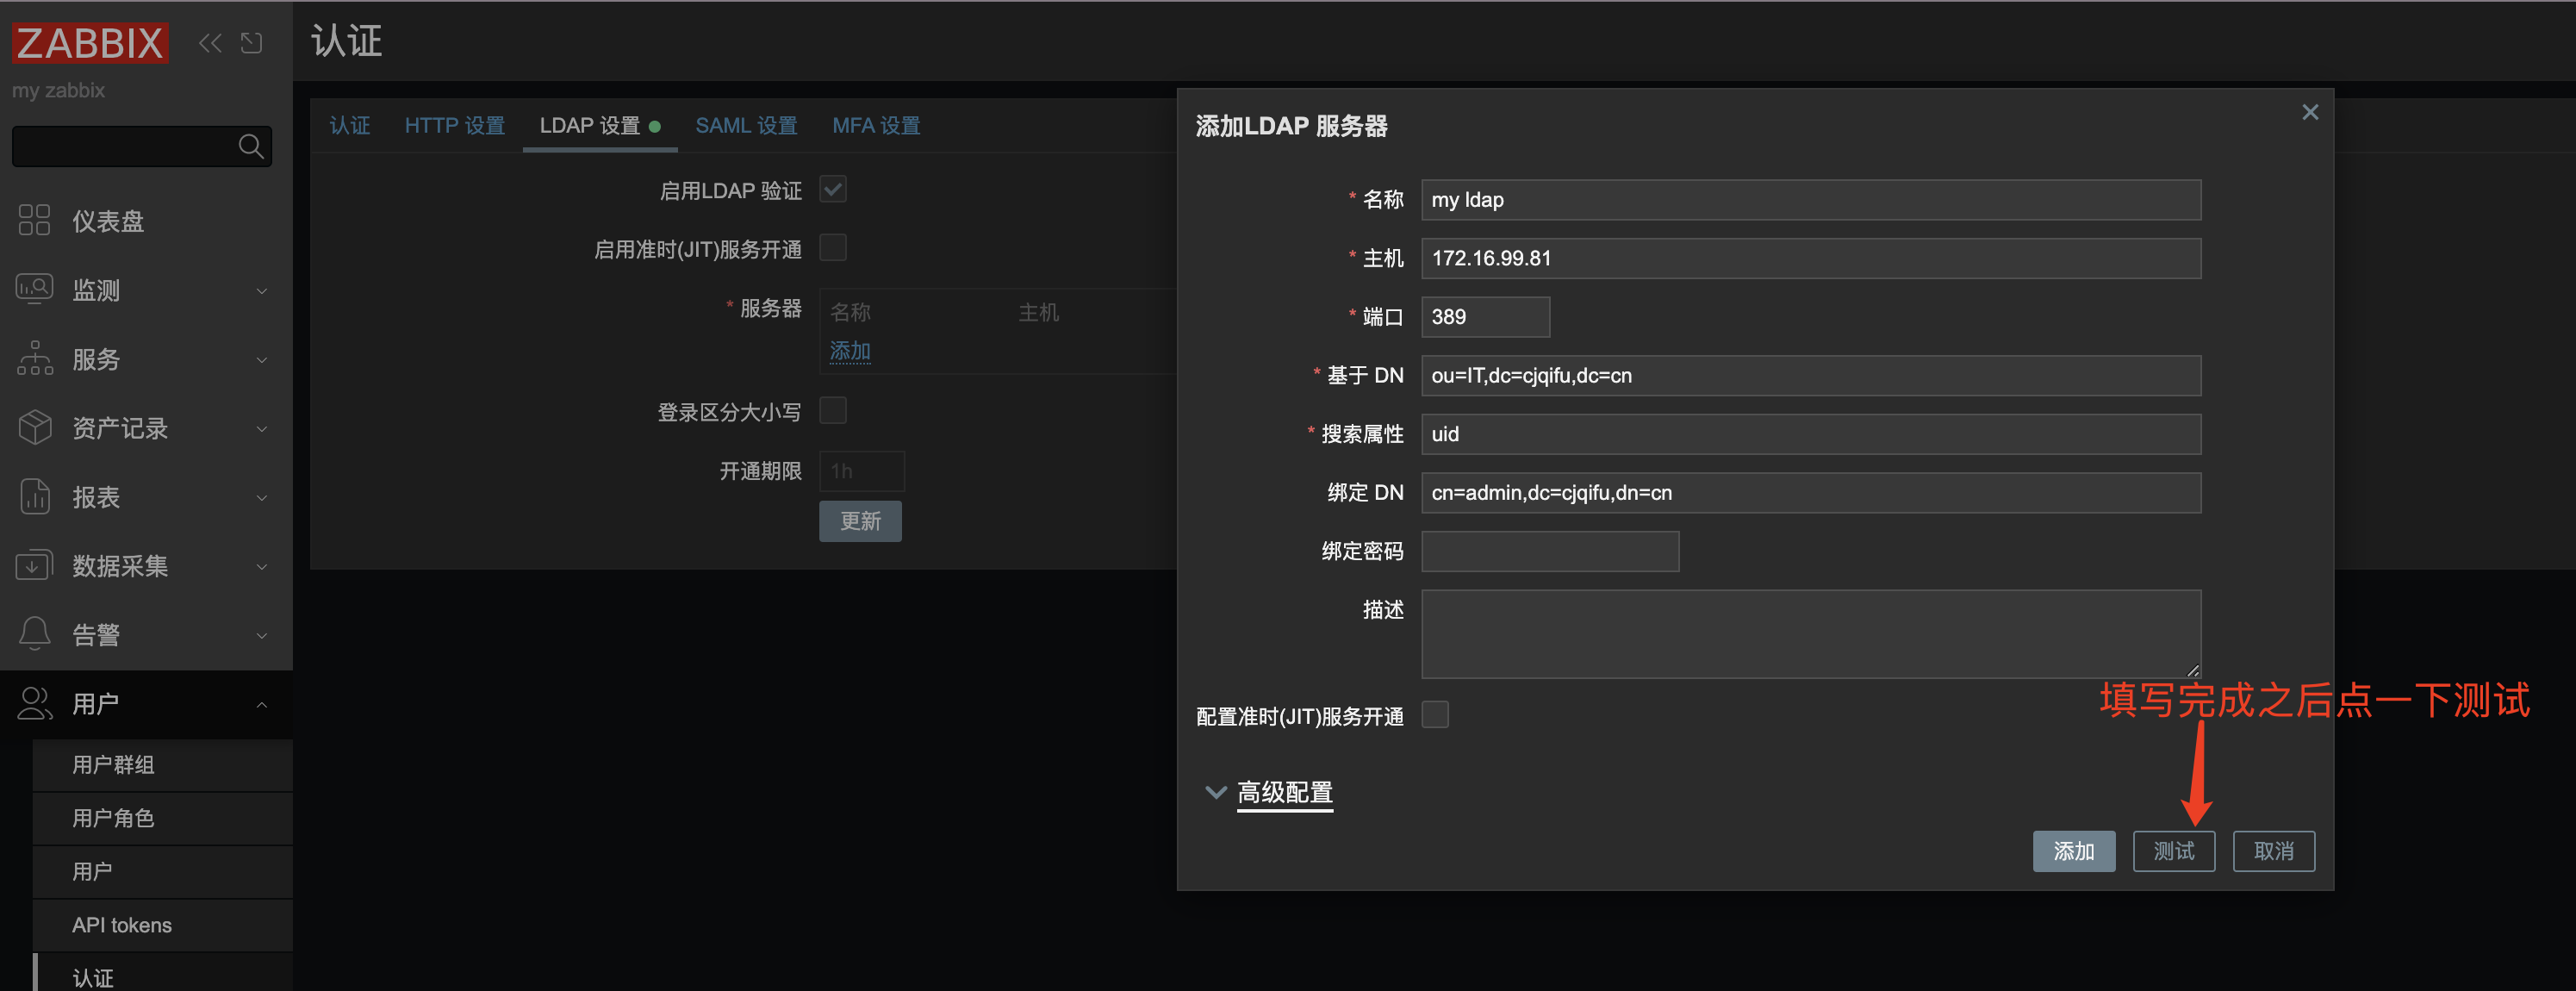Click the my zabbix text

[58, 90]
